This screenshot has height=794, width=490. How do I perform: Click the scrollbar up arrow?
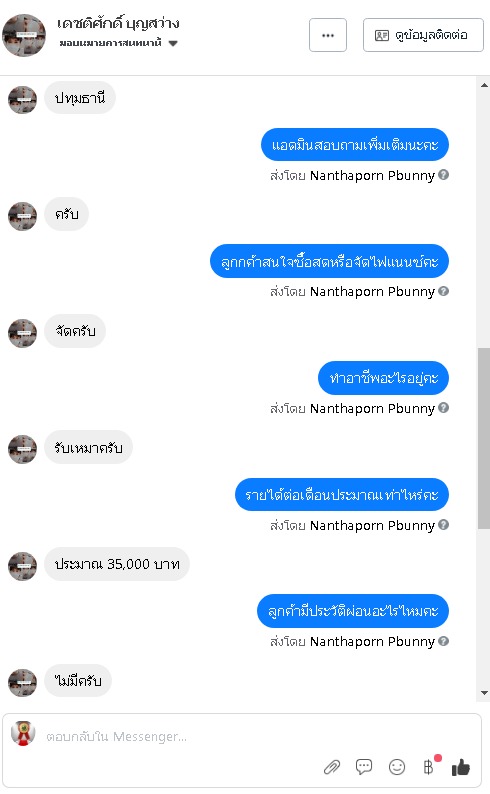pyautogui.click(x=484, y=85)
